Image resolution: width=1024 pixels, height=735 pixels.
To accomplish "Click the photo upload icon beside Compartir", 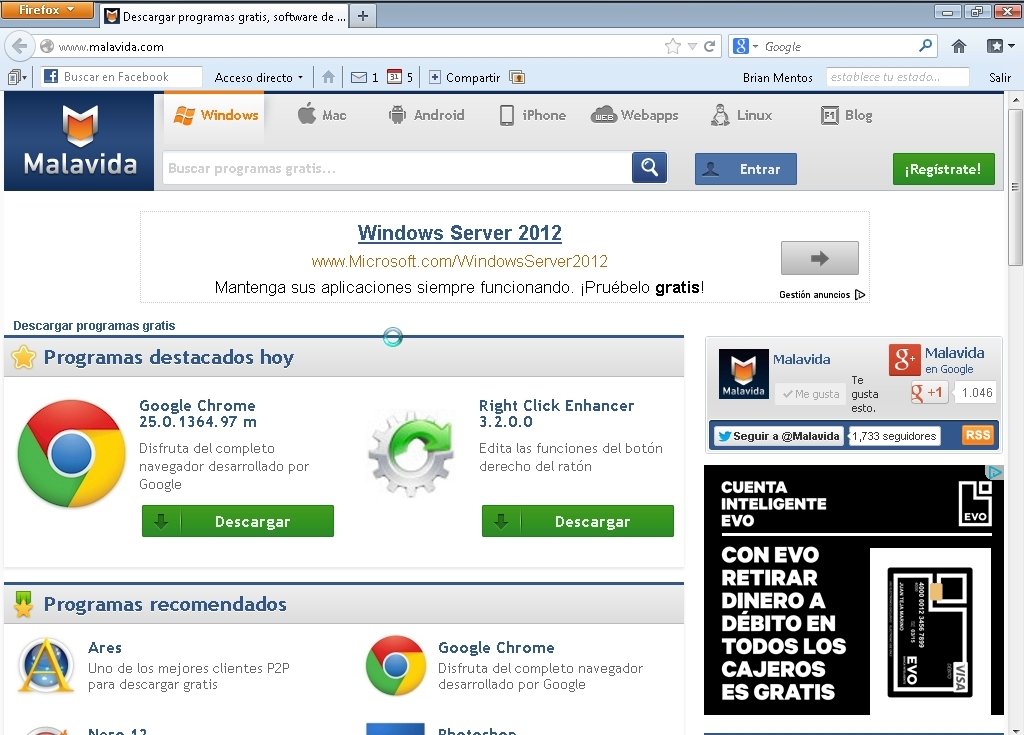I will [517, 77].
